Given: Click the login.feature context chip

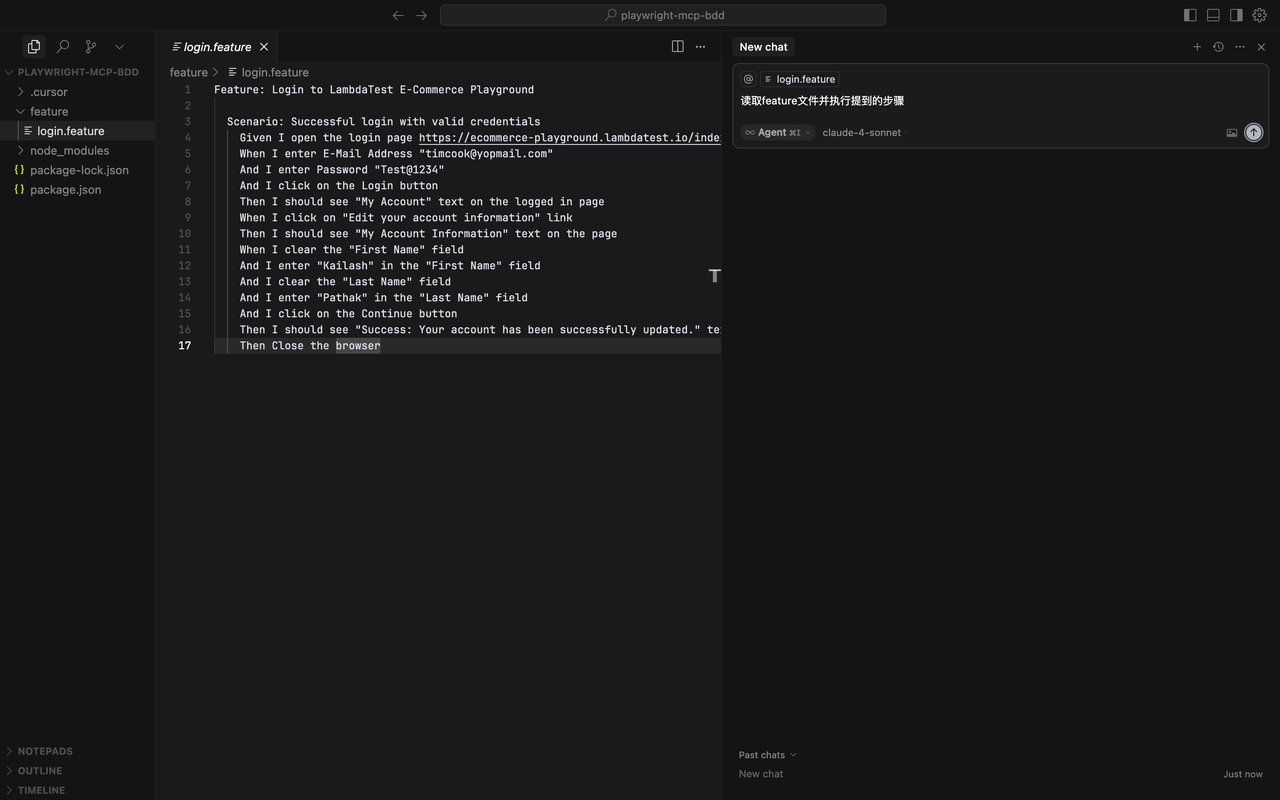Looking at the screenshot, I should 799,79.
